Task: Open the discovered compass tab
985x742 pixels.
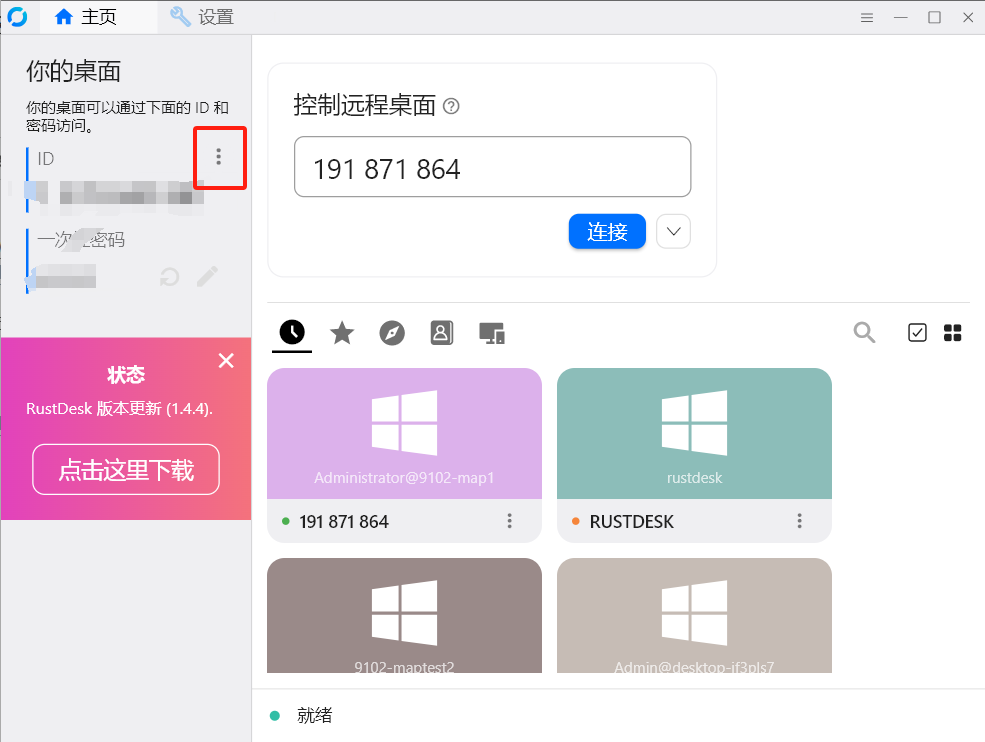Action: (392, 333)
